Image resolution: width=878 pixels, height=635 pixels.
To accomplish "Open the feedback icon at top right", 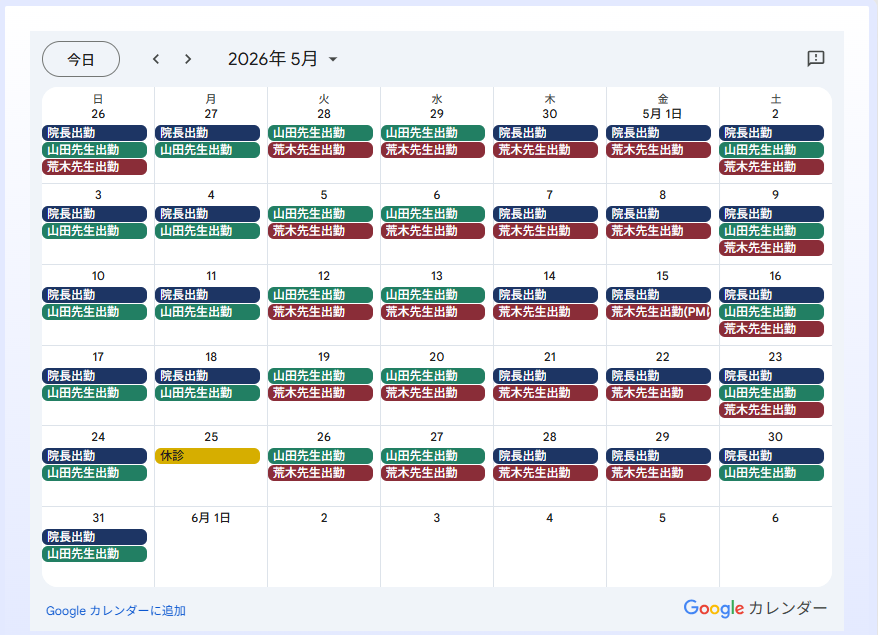I will point(816,59).
